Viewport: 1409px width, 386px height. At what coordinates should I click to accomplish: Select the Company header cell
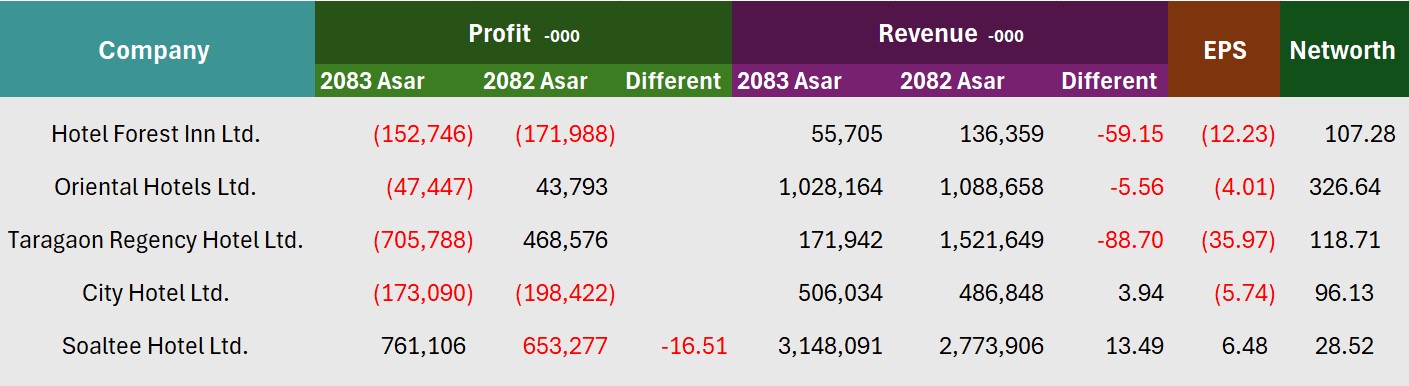coord(155,50)
